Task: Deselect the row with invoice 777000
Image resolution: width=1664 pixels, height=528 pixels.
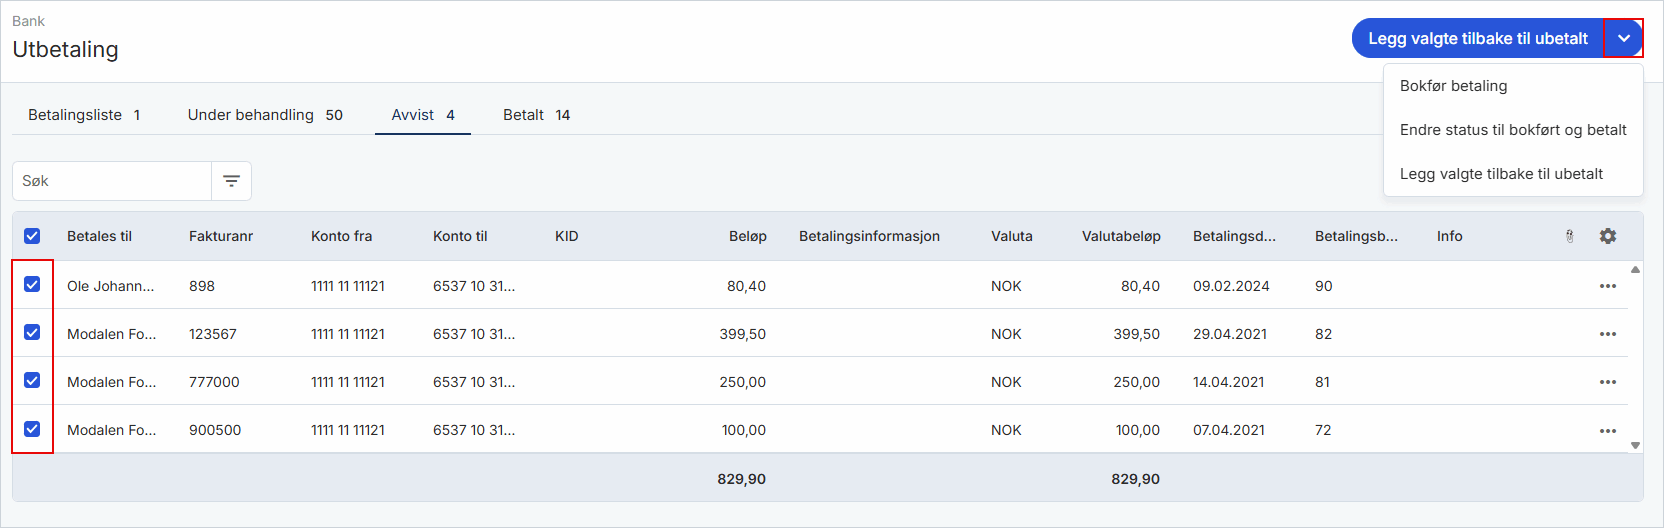Action: click(32, 380)
